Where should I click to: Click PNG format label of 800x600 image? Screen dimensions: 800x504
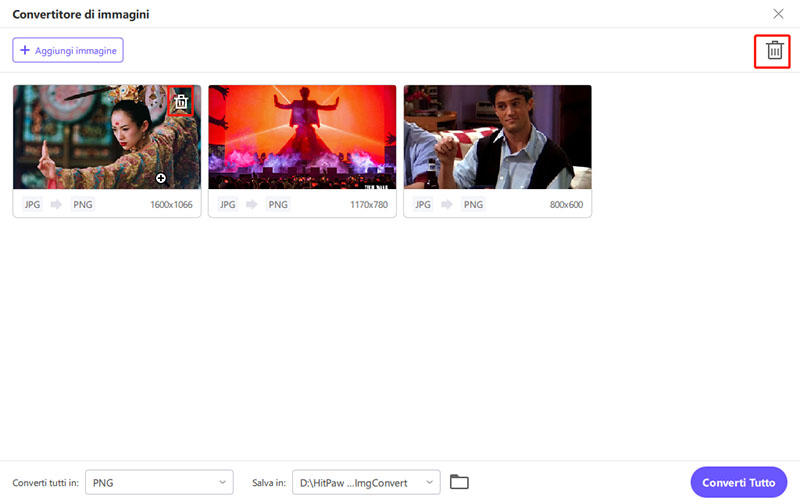point(473,205)
